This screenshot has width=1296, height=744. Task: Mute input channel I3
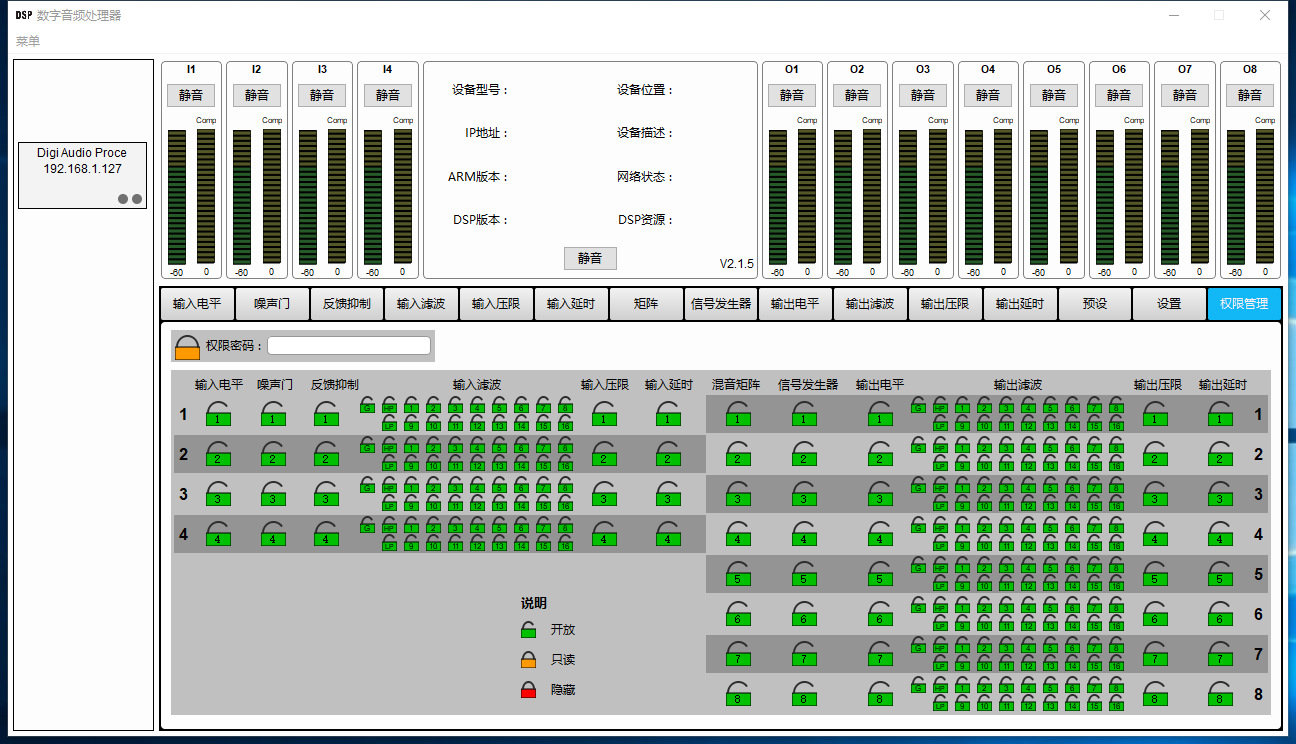tap(322, 95)
